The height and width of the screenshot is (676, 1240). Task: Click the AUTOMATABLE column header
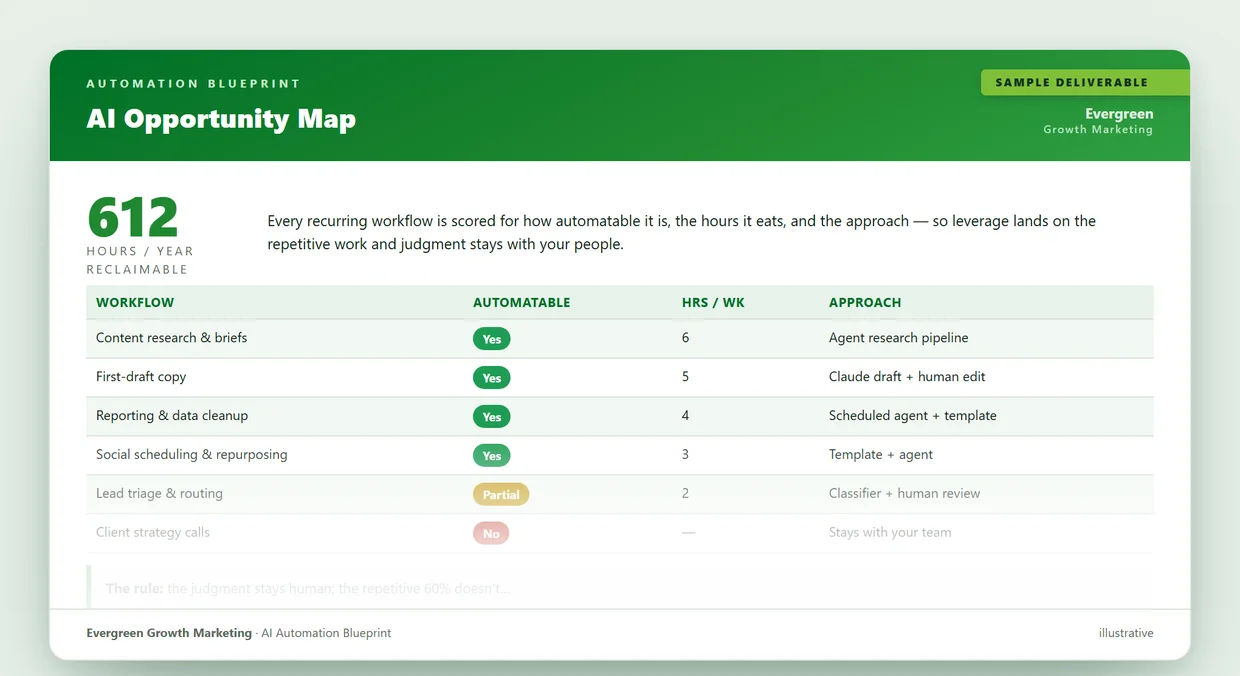tap(521, 302)
